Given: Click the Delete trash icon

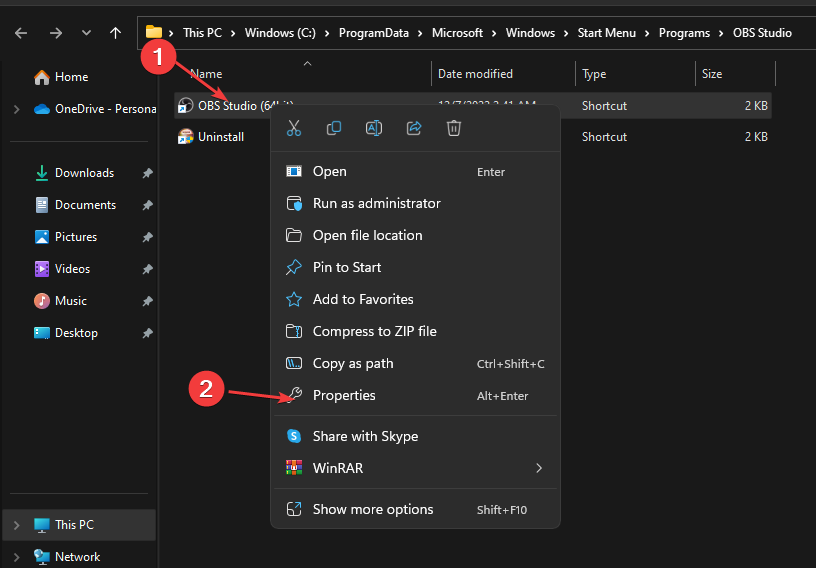Looking at the screenshot, I should 454,128.
